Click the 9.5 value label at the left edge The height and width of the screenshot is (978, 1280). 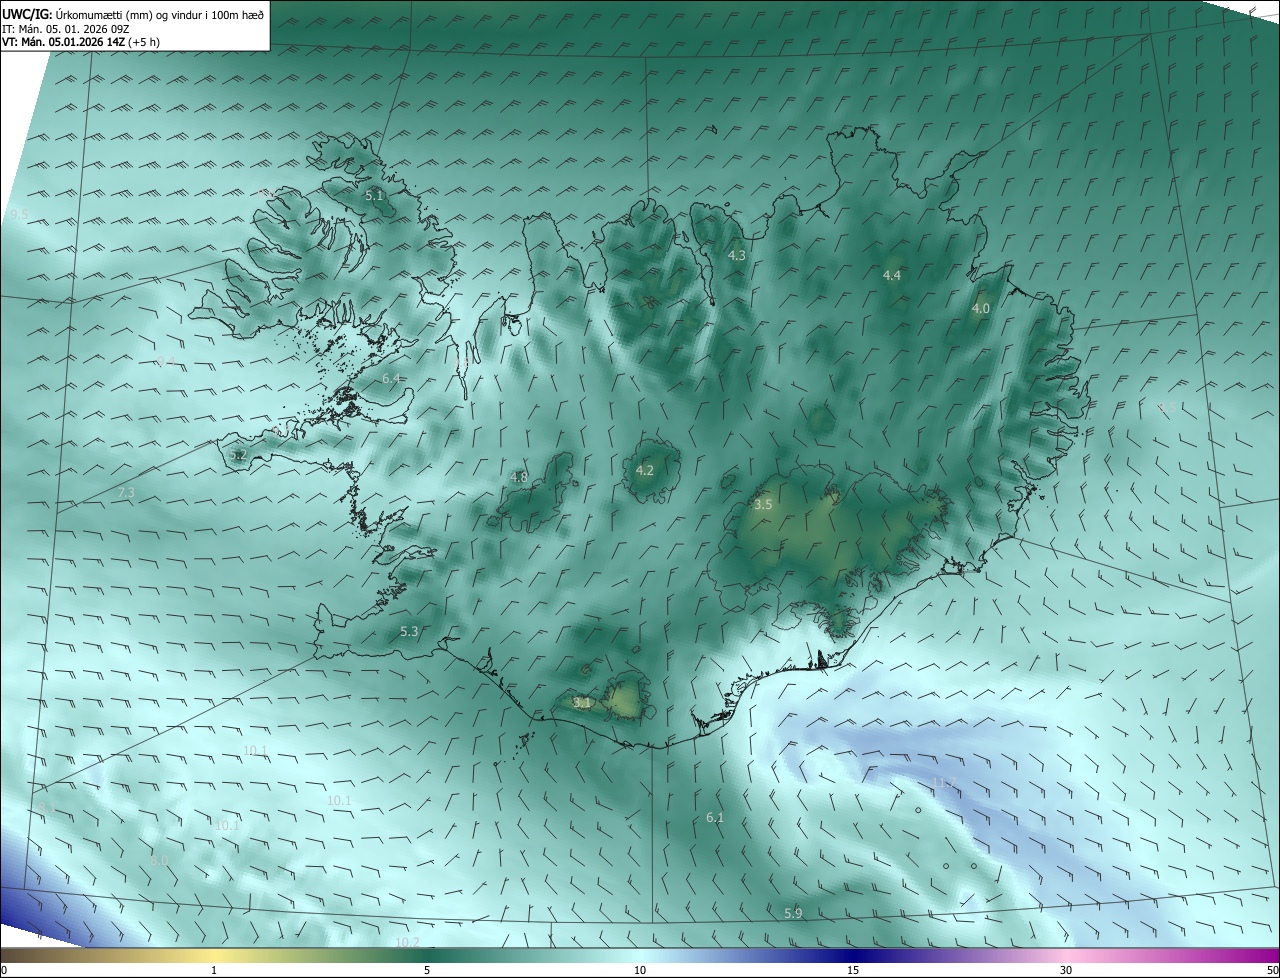[x=20, y=215]
